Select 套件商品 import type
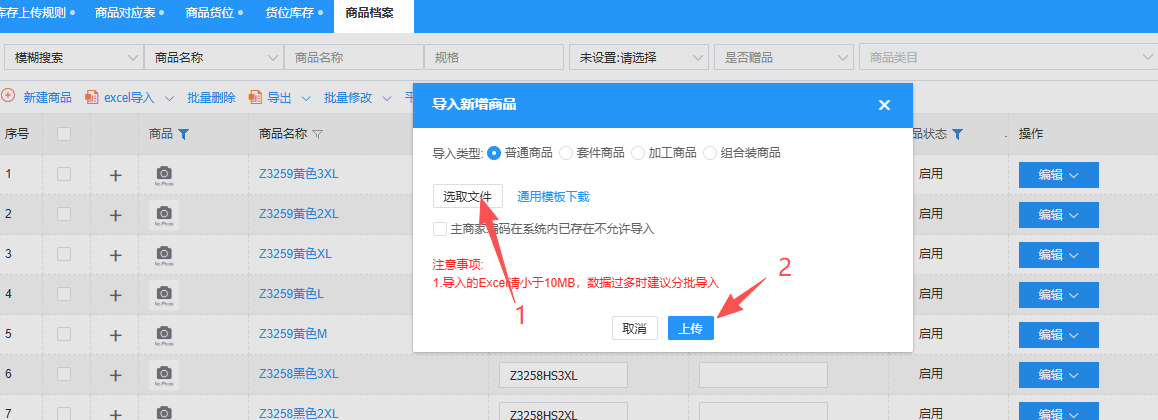This screenshot has width=1158, height=420. (566, 153)
